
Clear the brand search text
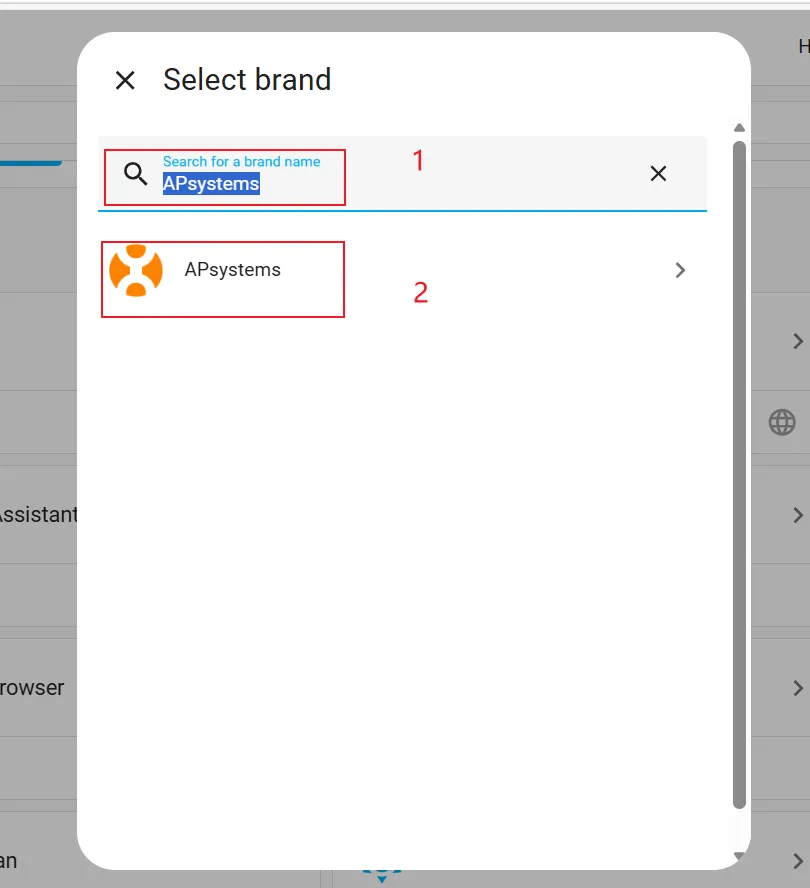pyautogui.click(x=658, y=174)
